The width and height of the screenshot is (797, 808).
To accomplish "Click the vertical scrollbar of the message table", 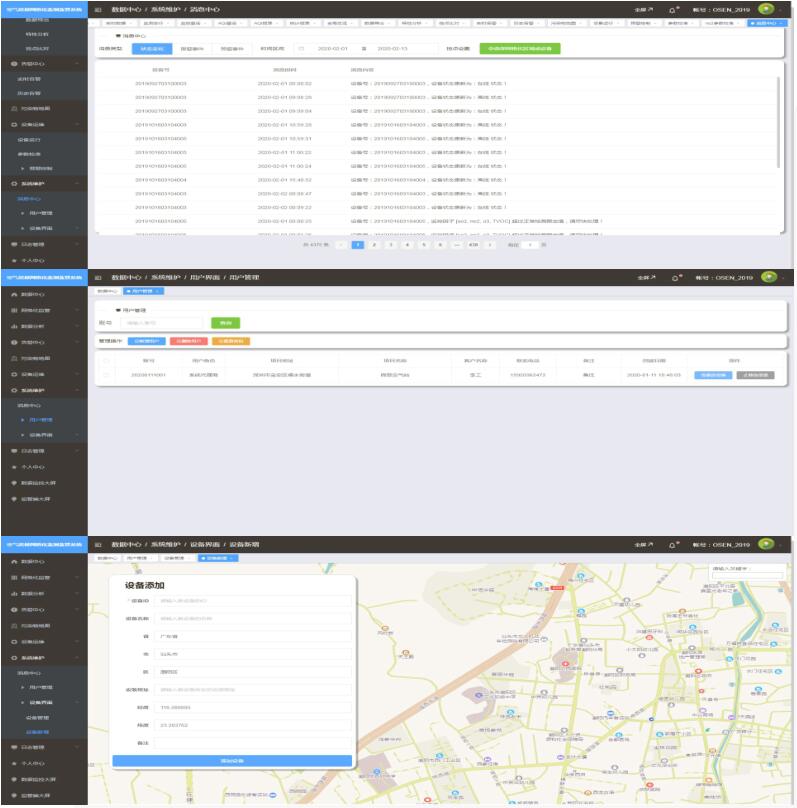I will pyautogui.click(x=778, y=110).
